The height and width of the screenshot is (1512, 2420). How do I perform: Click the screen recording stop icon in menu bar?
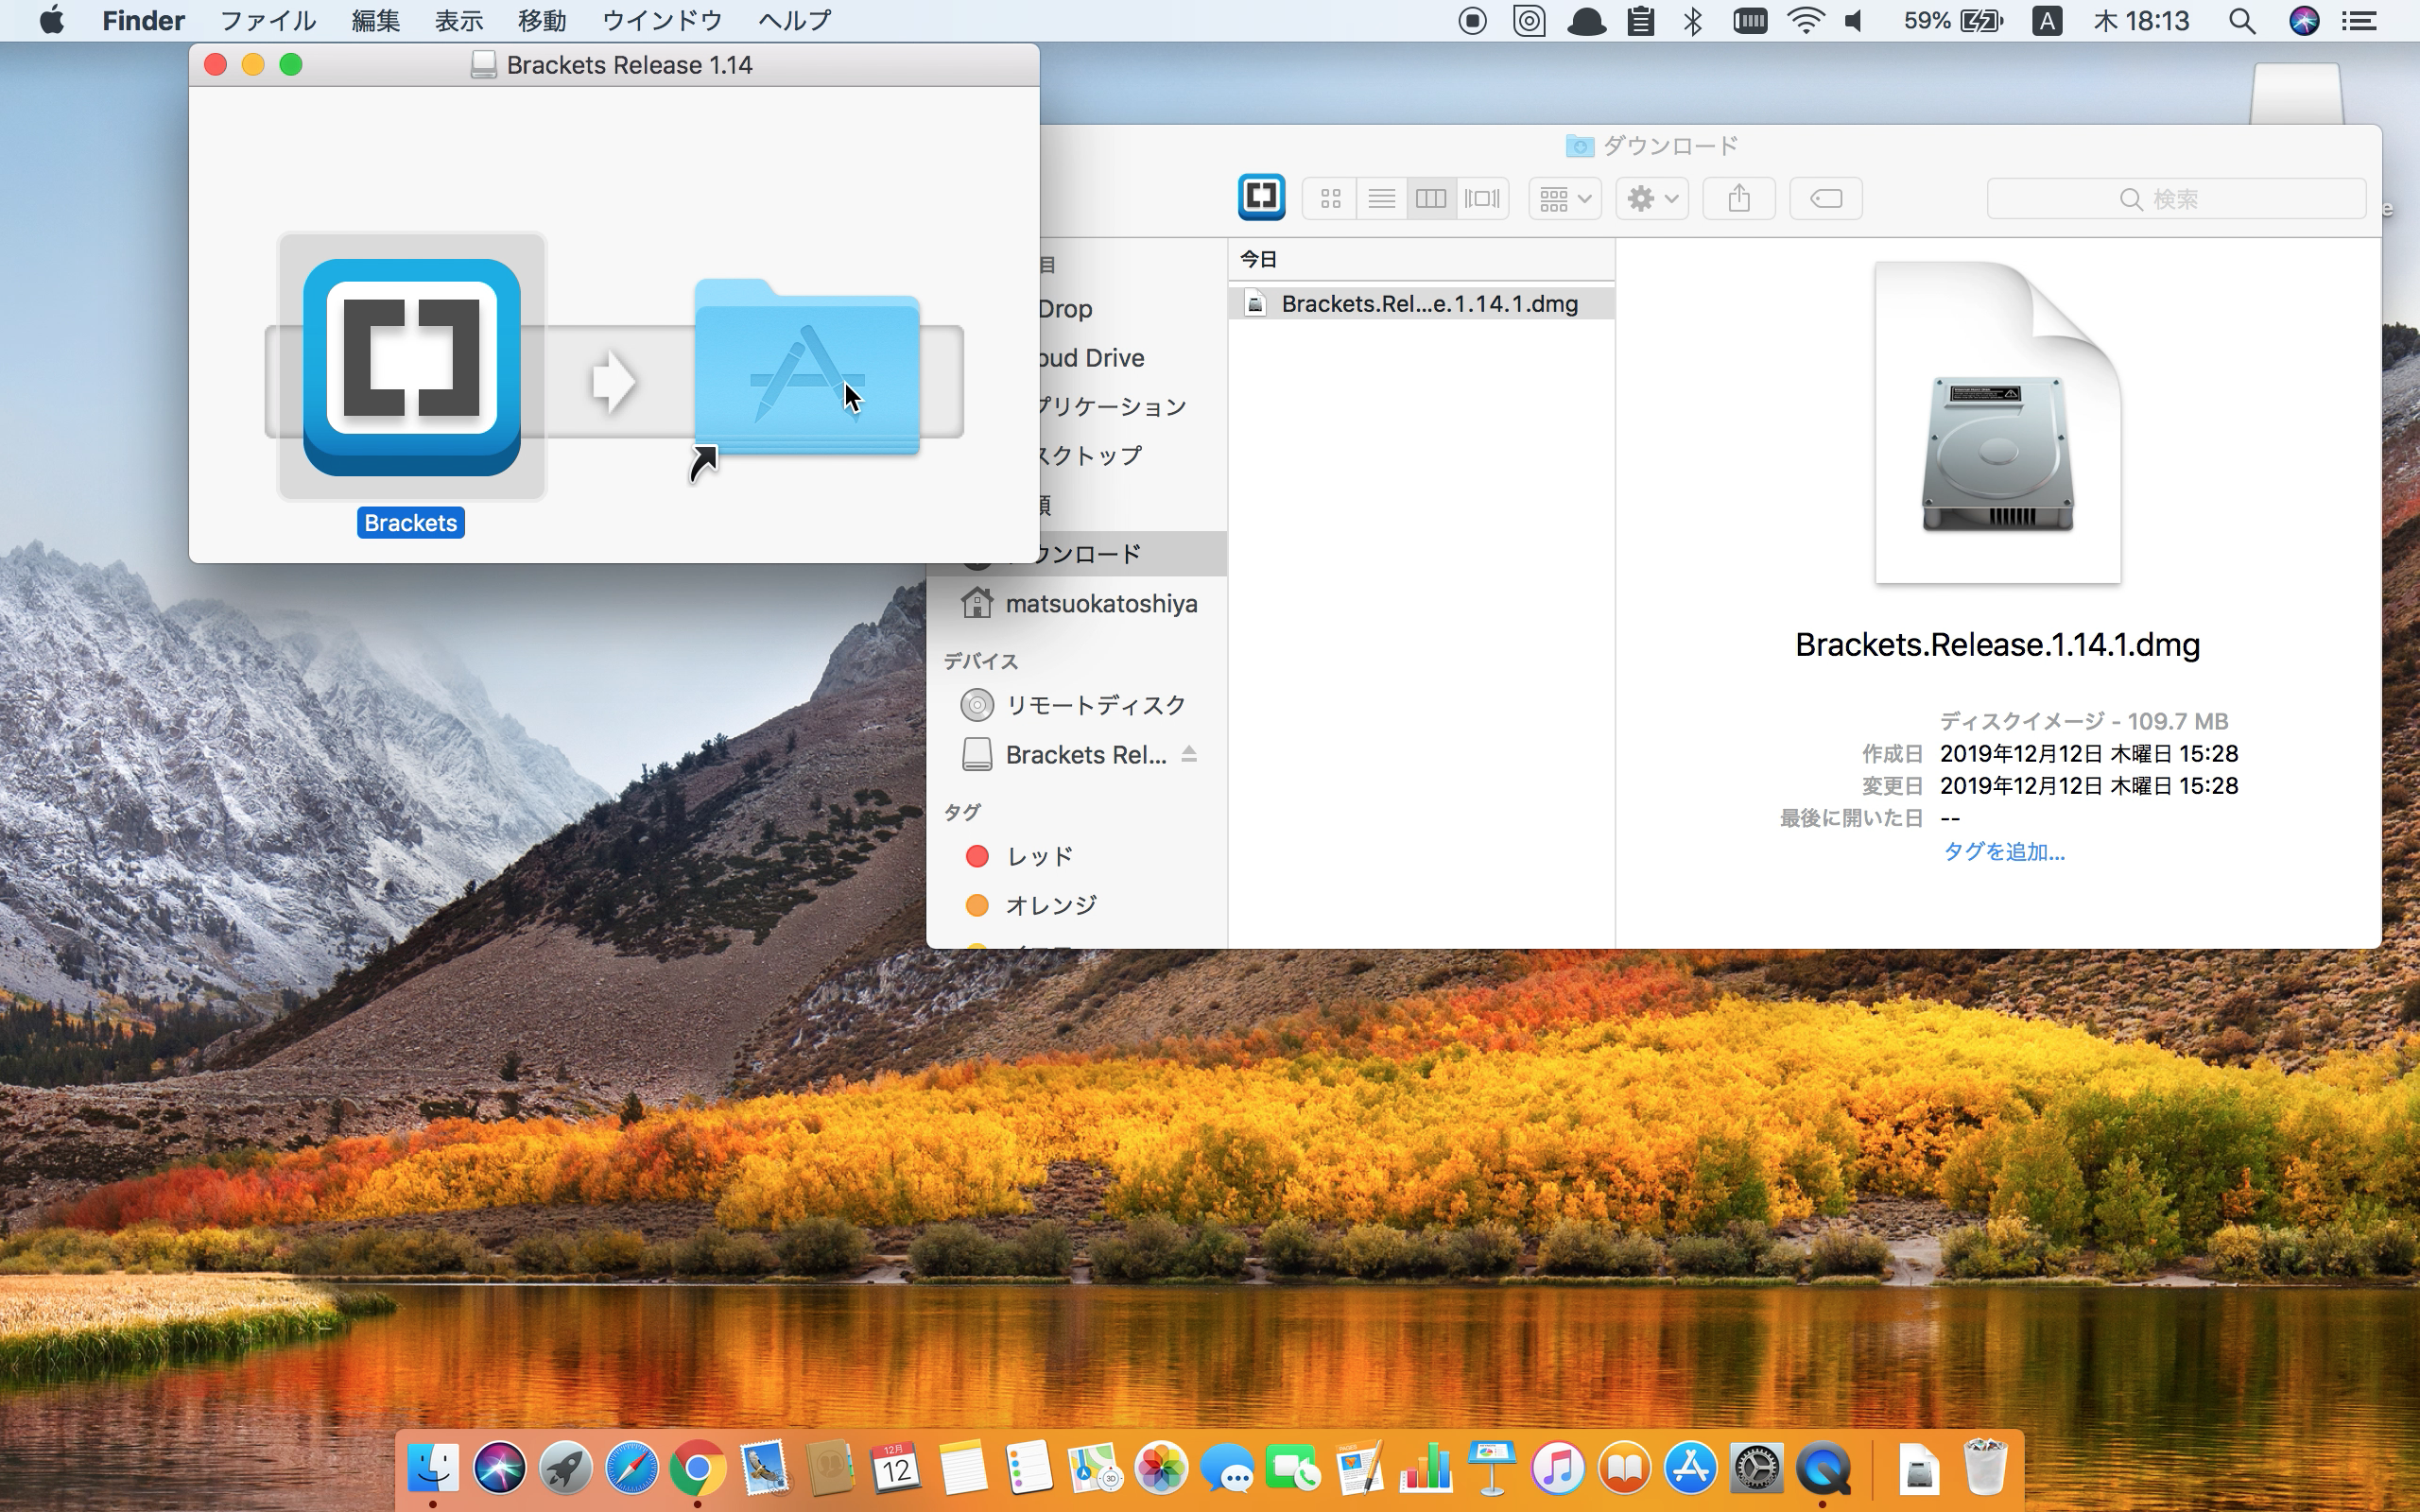click(1472, 20)
